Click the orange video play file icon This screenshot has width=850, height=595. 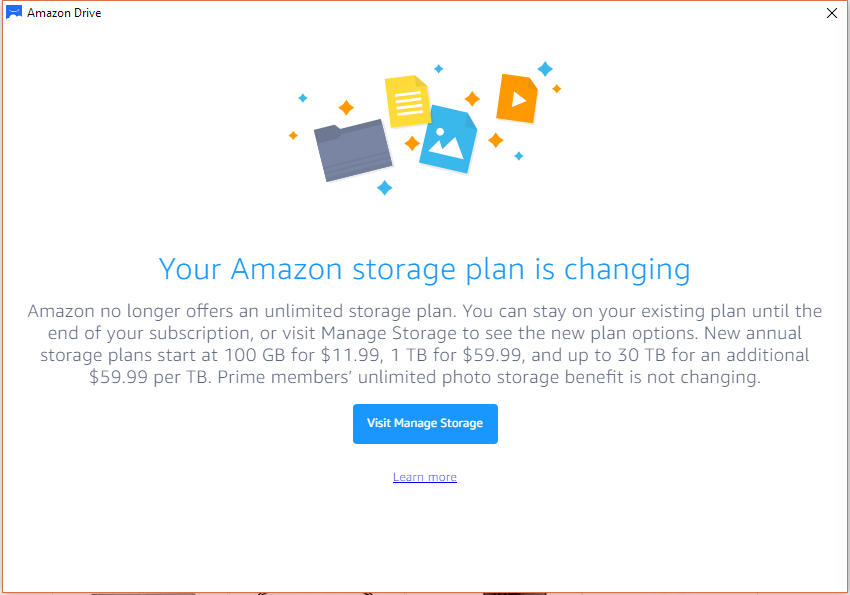[x=517, y=98]
